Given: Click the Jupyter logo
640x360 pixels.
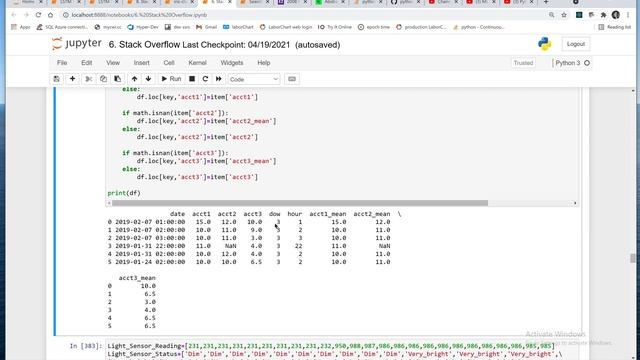Looking at the screenshot, I should pos(77,44).
